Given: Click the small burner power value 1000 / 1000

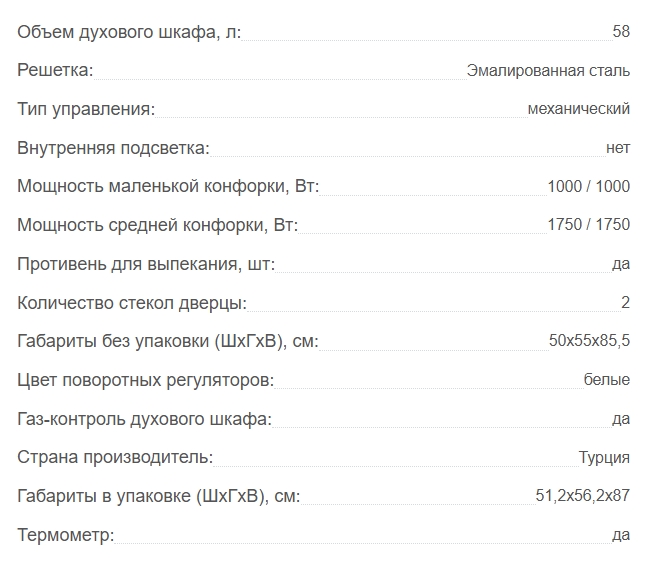Looking at the screenshot, I should click(589, 187).
